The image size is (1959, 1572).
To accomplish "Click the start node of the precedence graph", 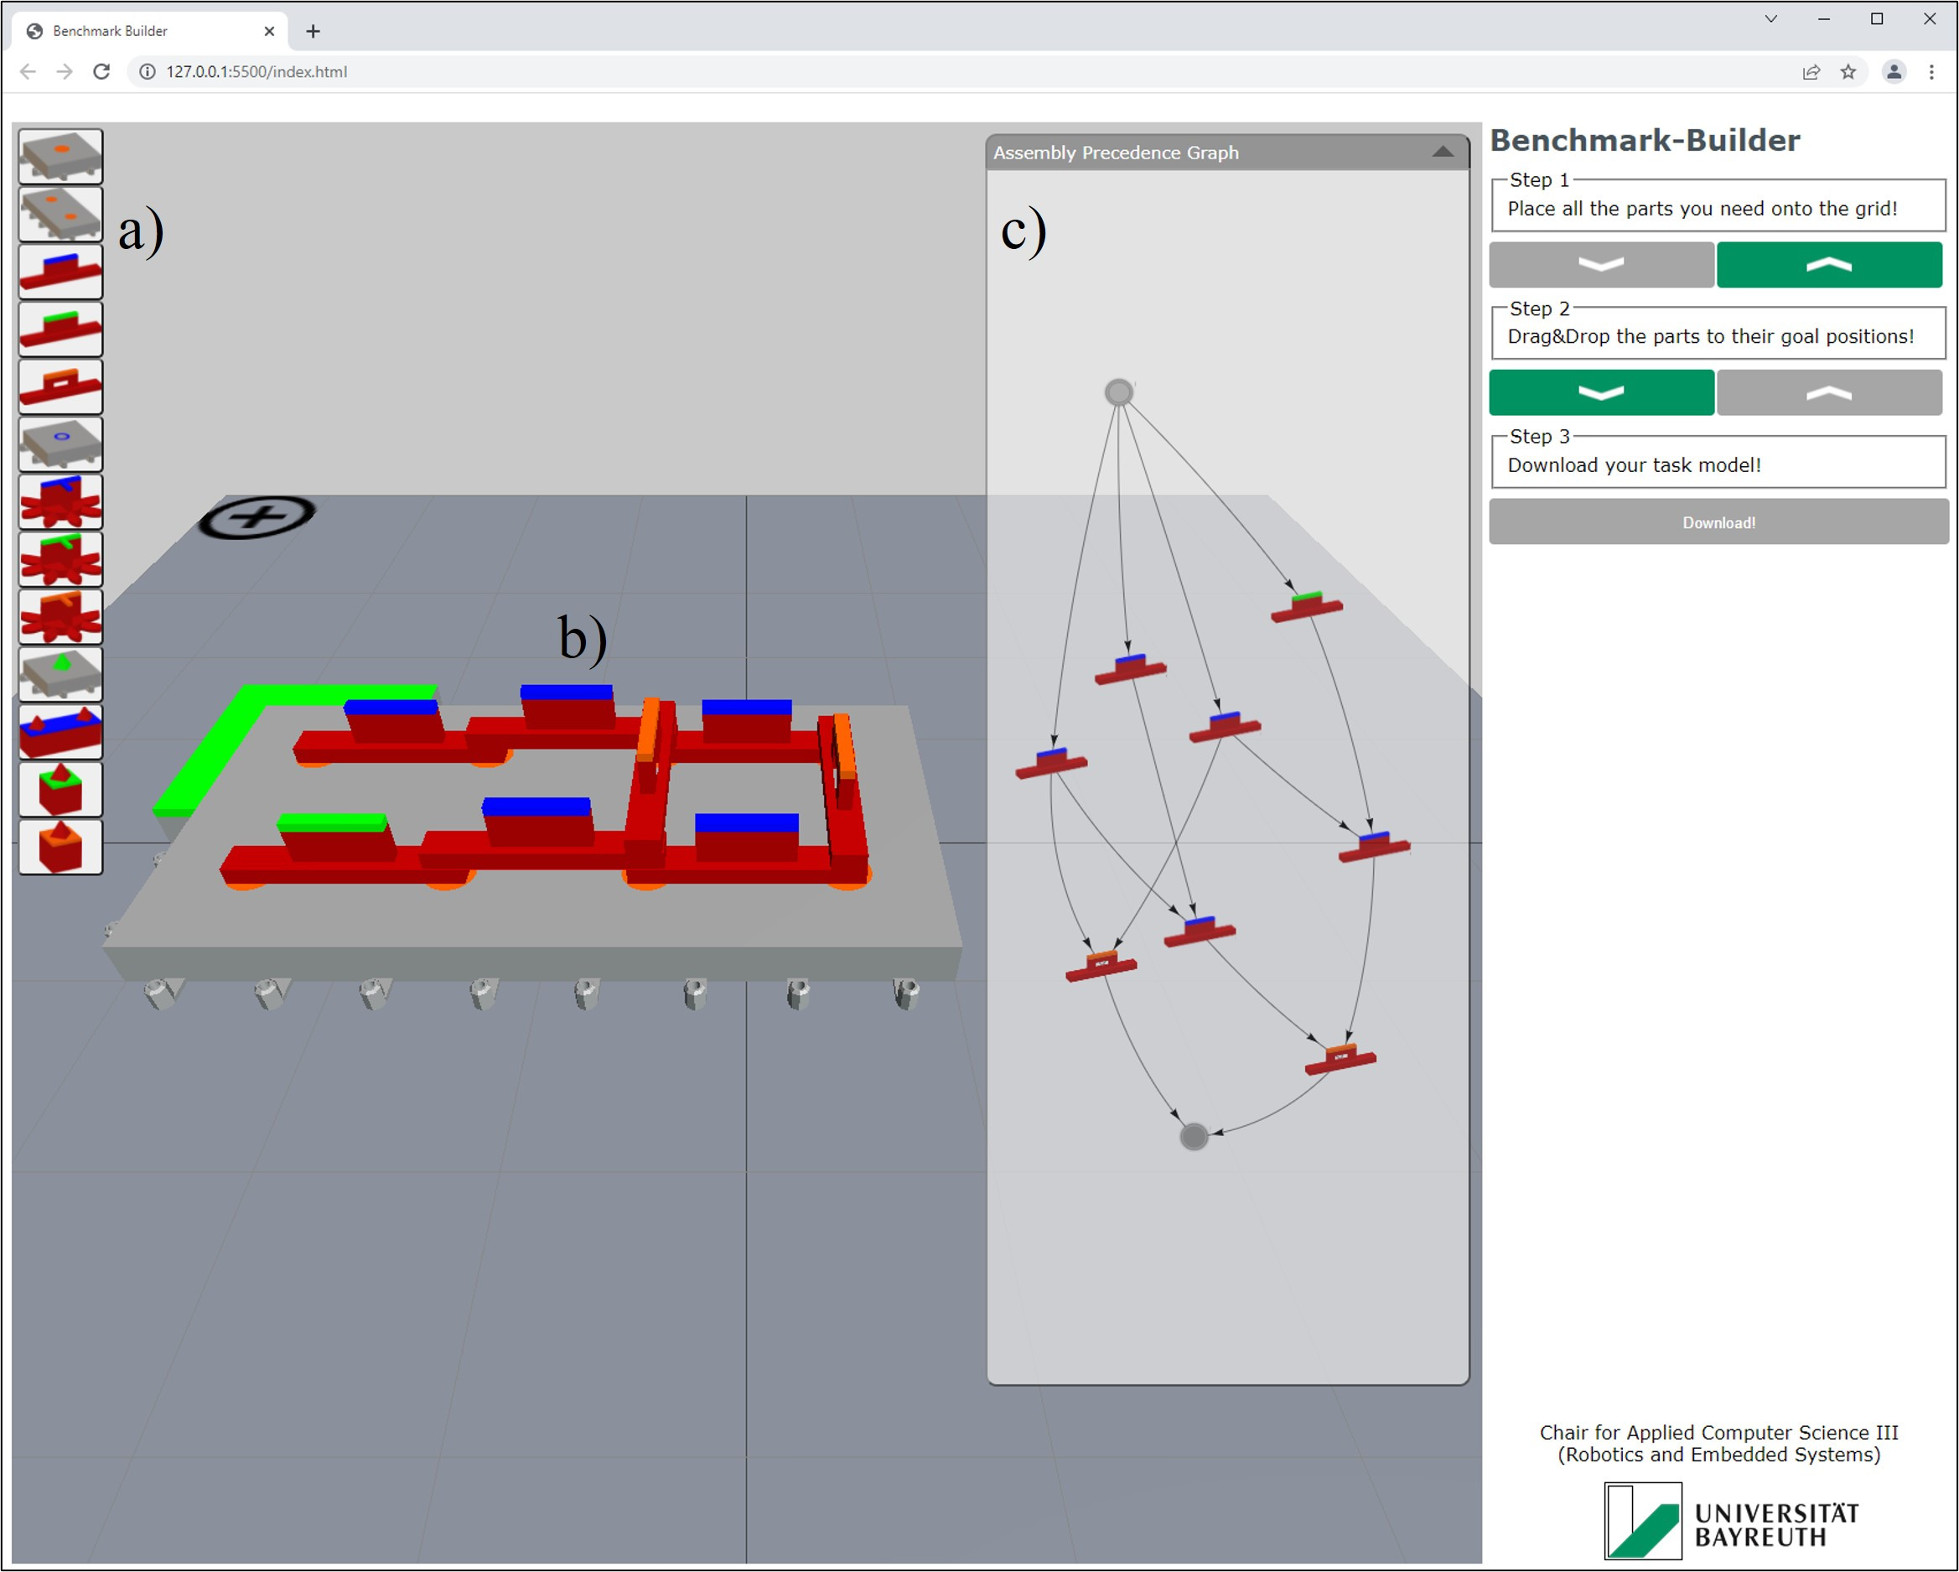I will [1119, 392].
